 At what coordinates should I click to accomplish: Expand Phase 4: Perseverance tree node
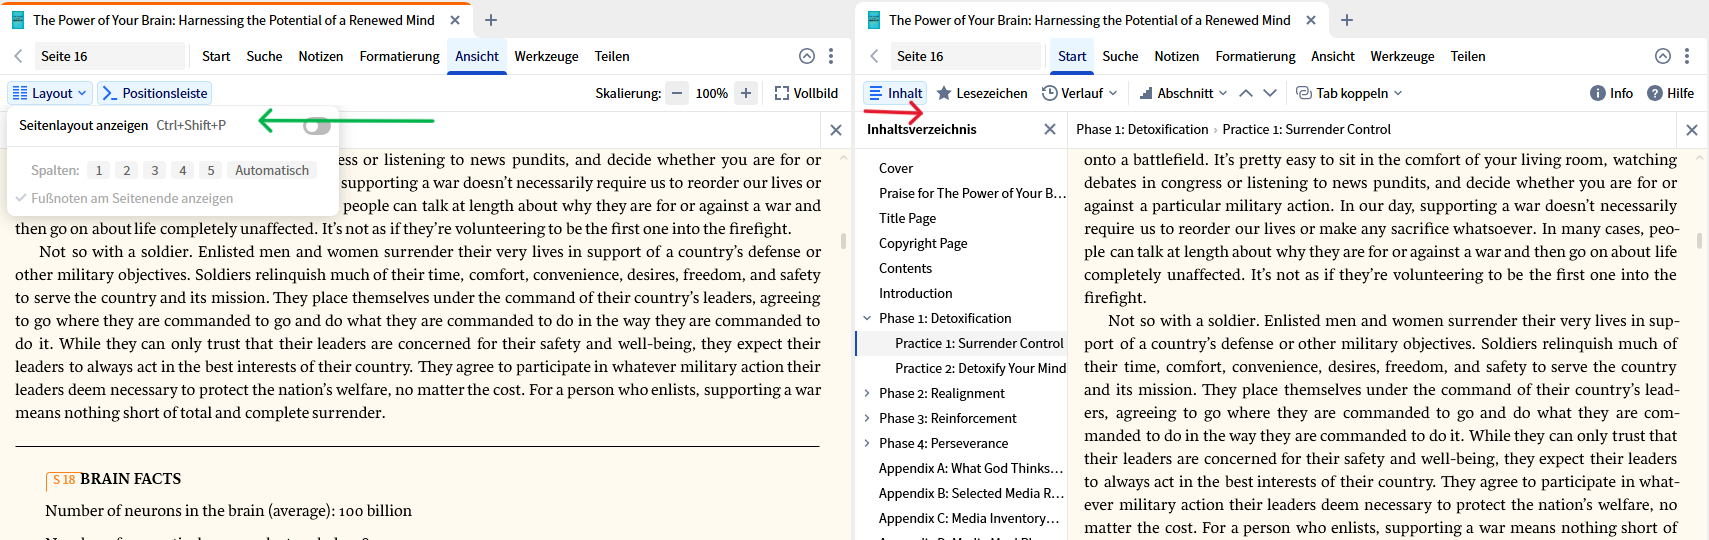pyautogui.click(x=867, y=443)
